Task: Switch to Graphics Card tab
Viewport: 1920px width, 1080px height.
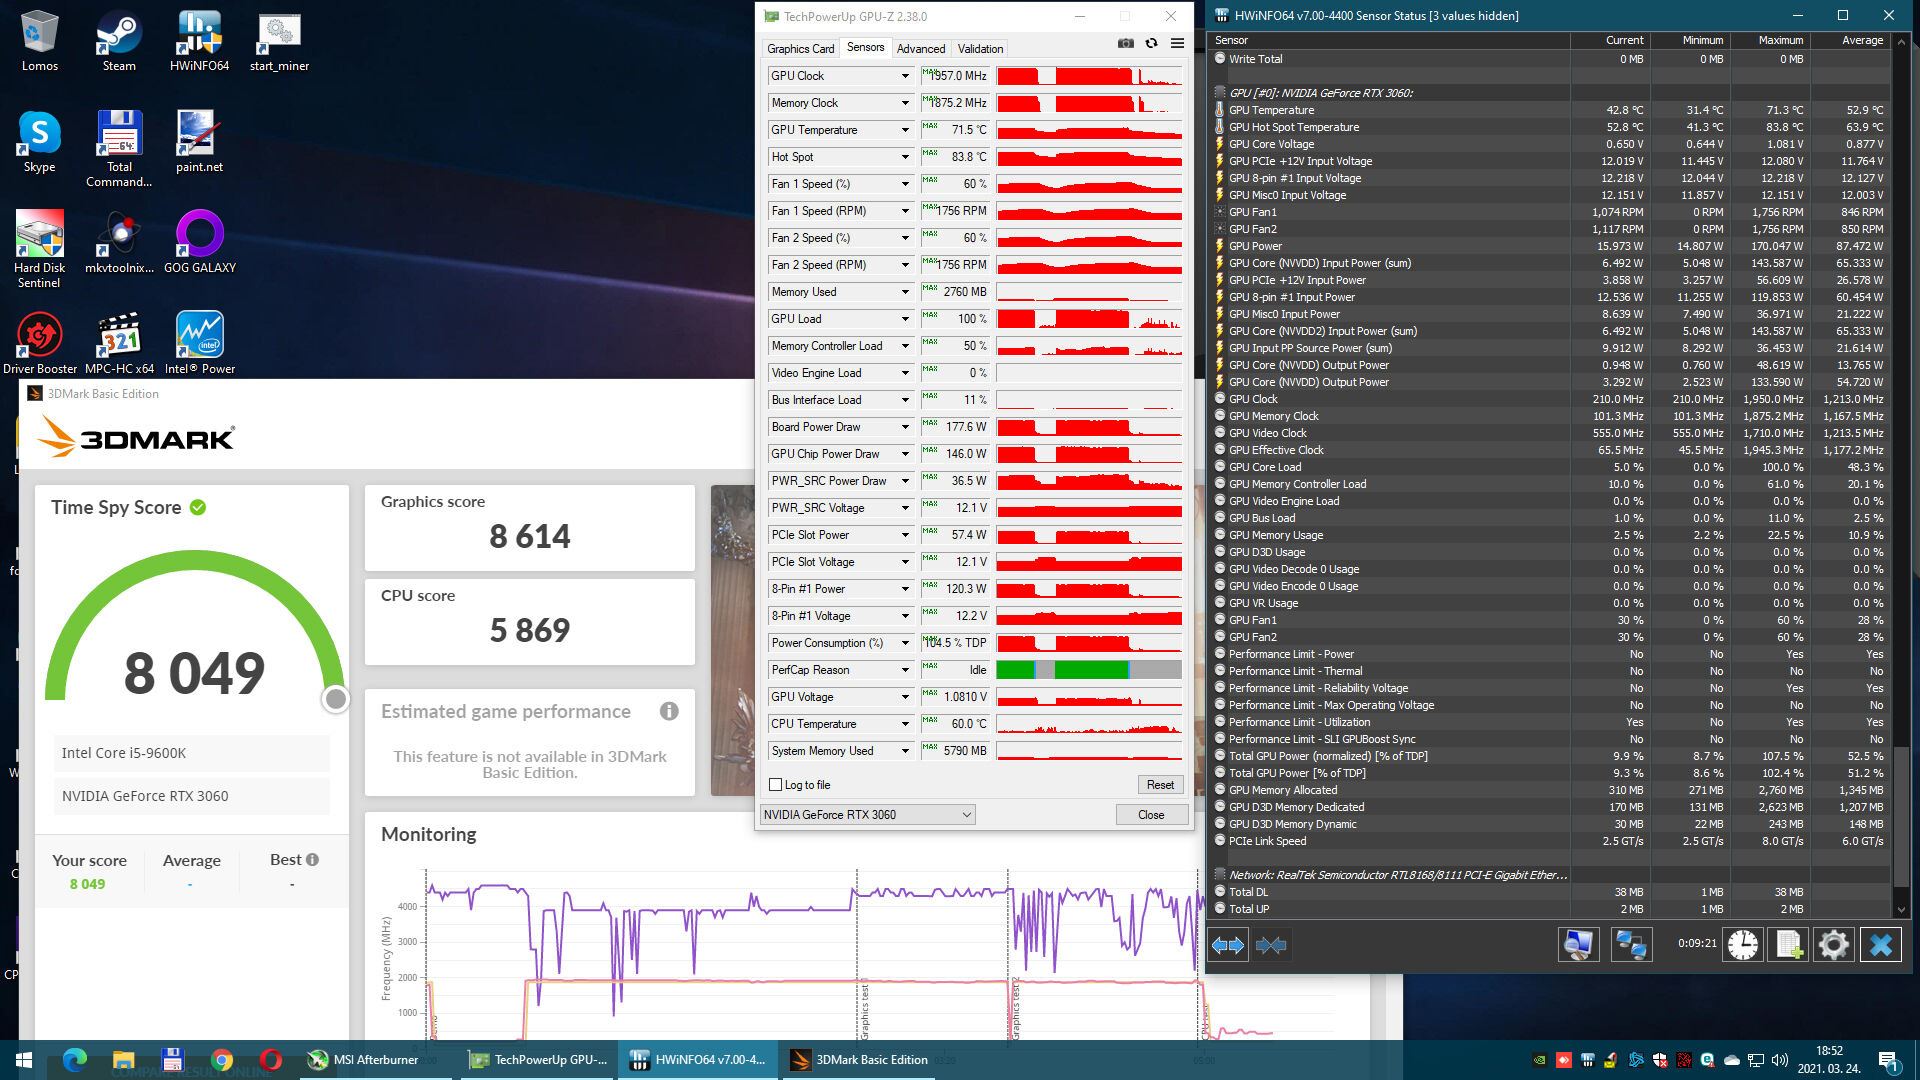Action: (800, 48)
